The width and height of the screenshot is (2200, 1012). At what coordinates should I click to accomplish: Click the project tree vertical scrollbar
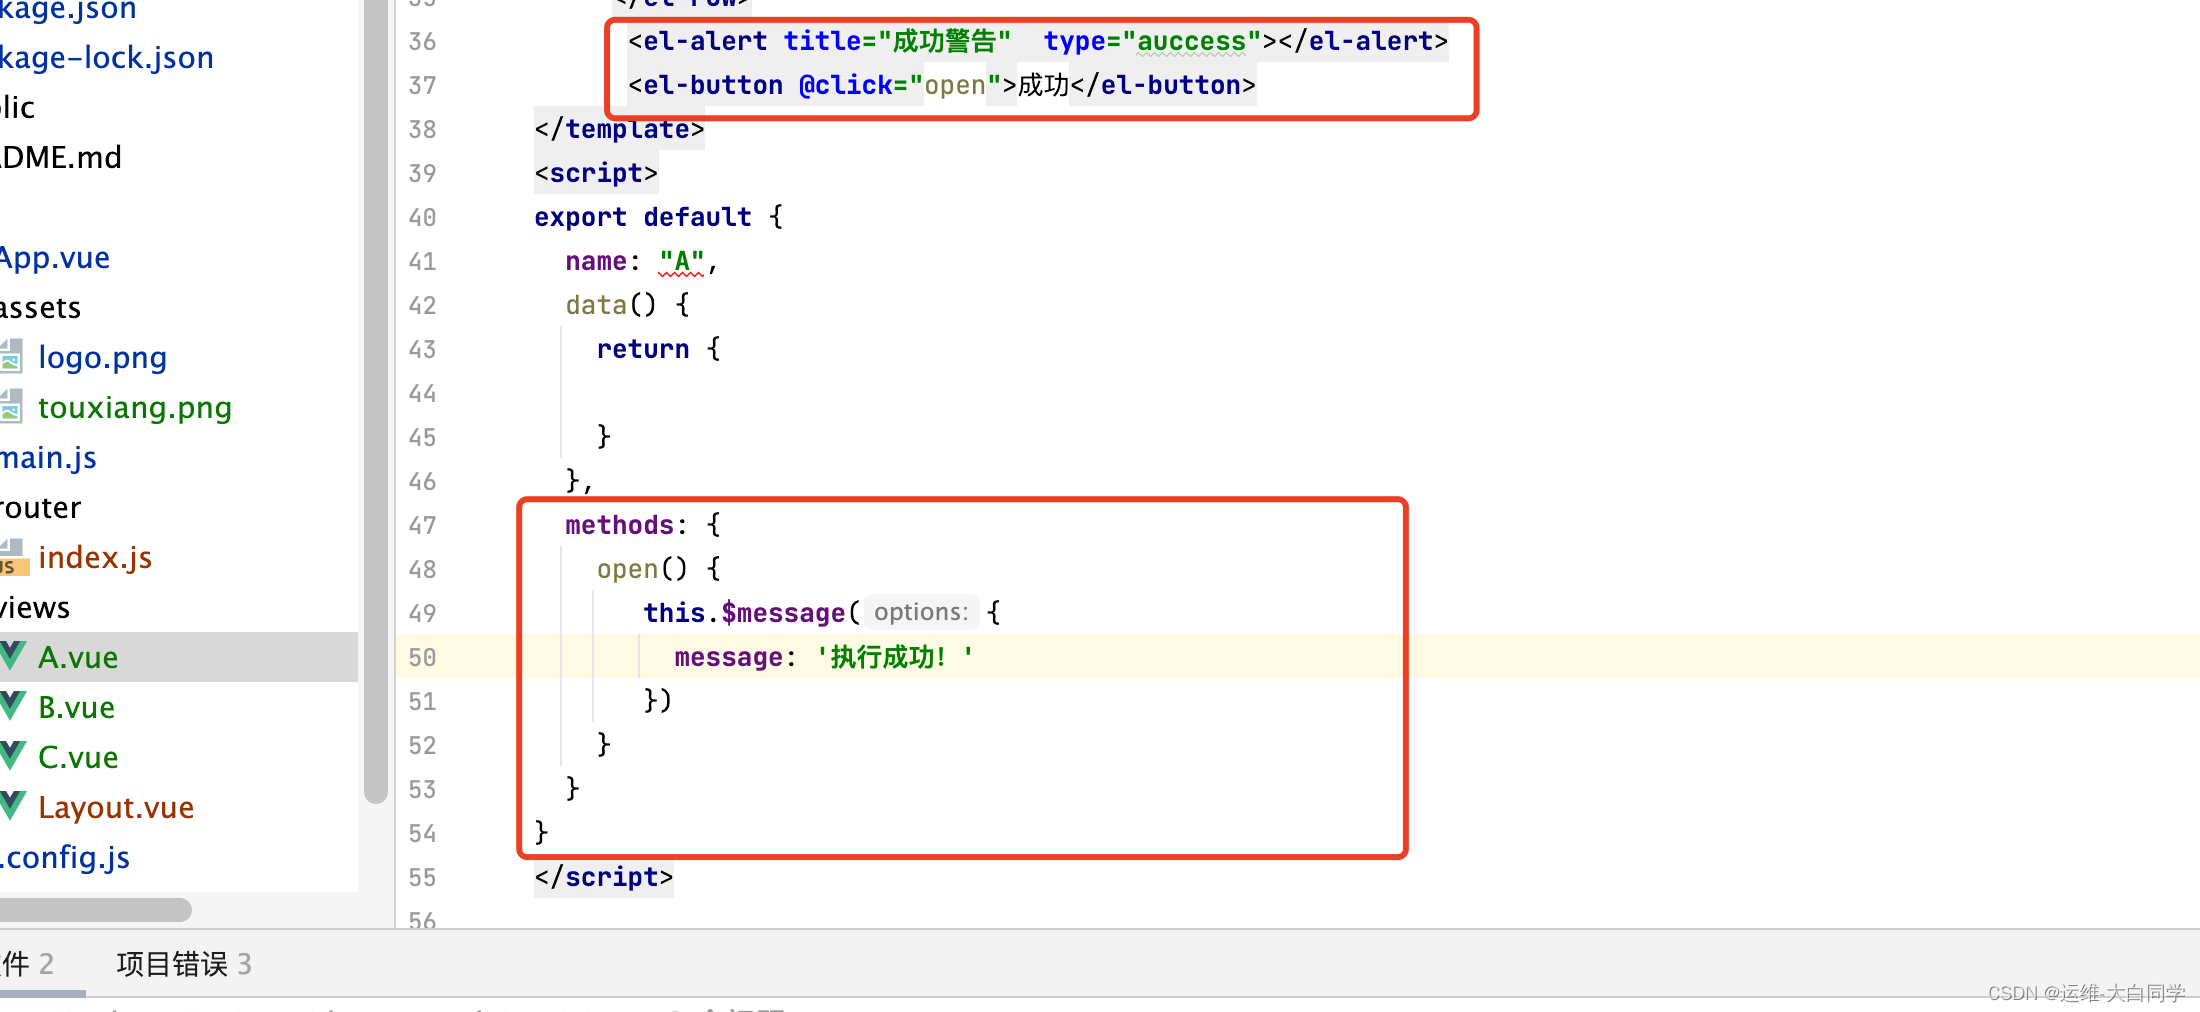pyautogui.click(x=376, y=400)
